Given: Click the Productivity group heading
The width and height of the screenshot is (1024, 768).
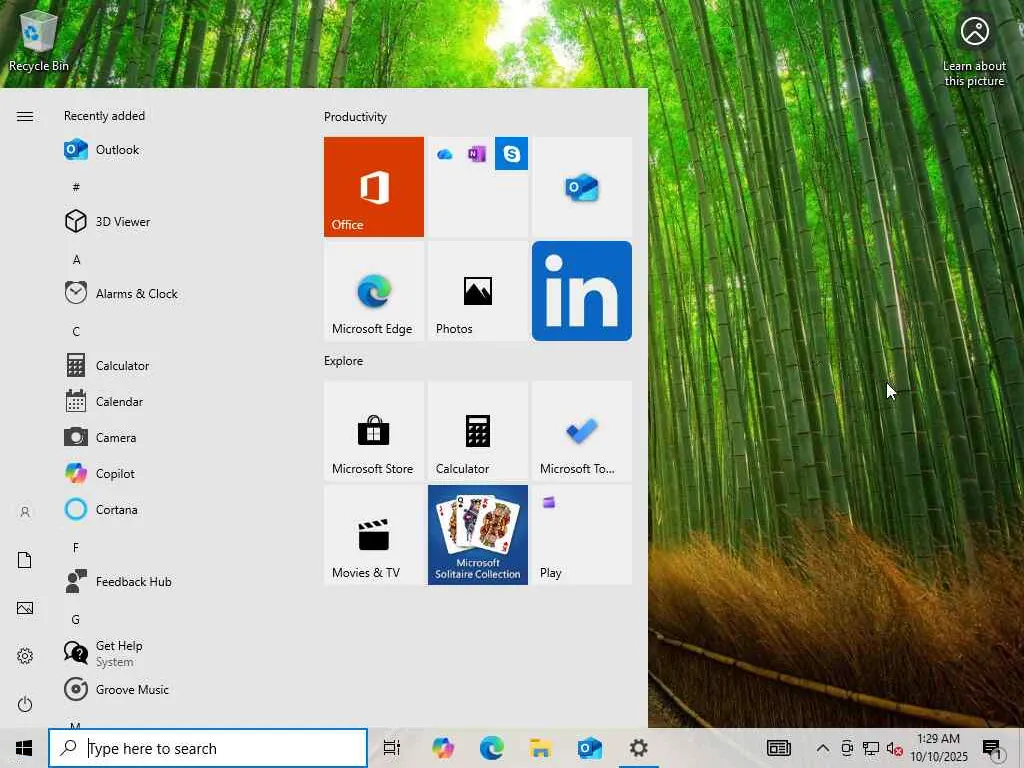Looking at the screenshot, I should (x=355, y=117).
